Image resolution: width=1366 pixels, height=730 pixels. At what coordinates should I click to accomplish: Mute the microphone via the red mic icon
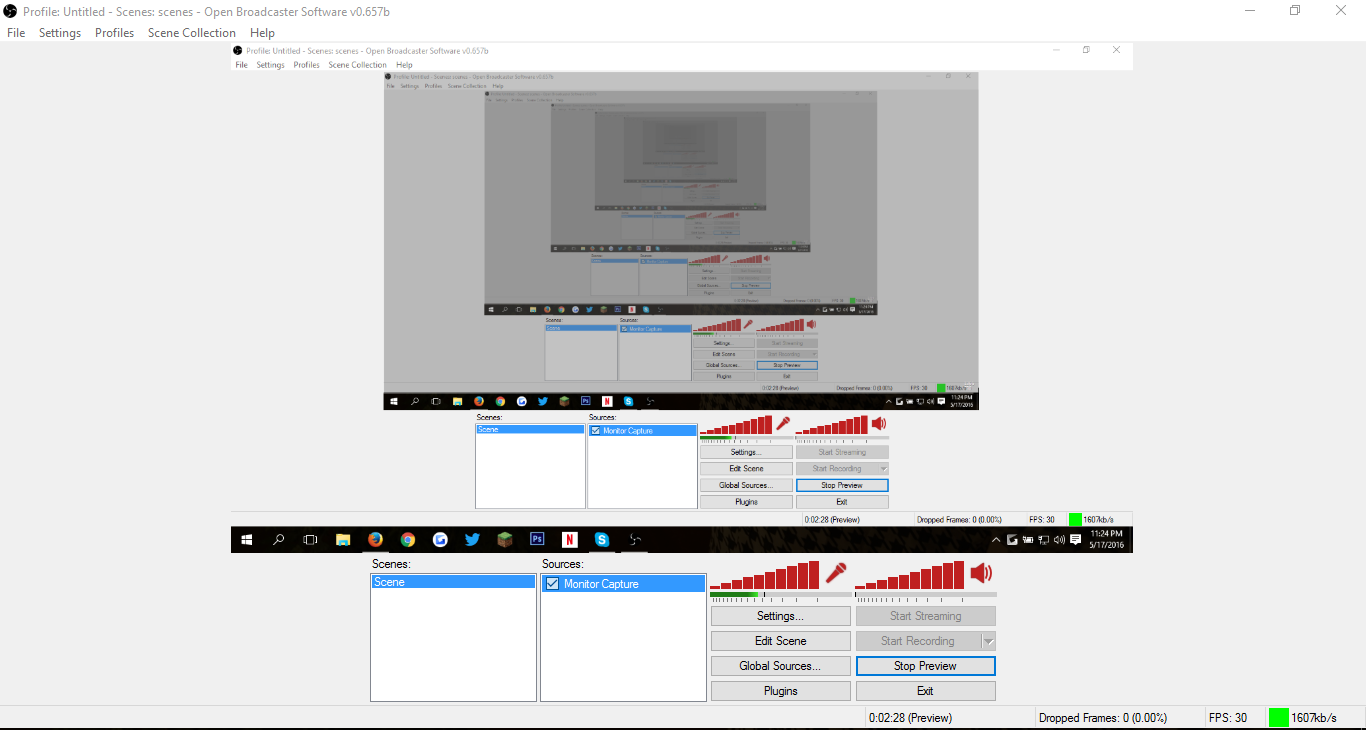(836, 574)
